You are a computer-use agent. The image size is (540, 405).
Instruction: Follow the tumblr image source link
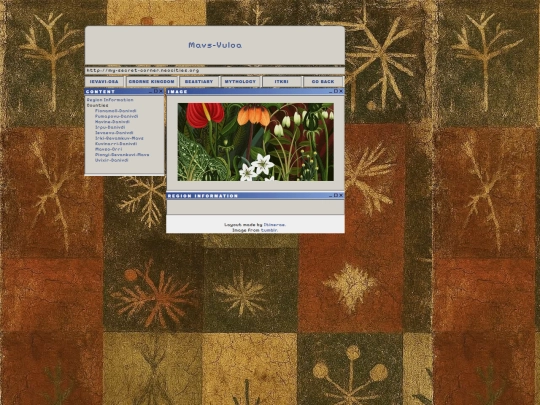(x=269, y=230)
